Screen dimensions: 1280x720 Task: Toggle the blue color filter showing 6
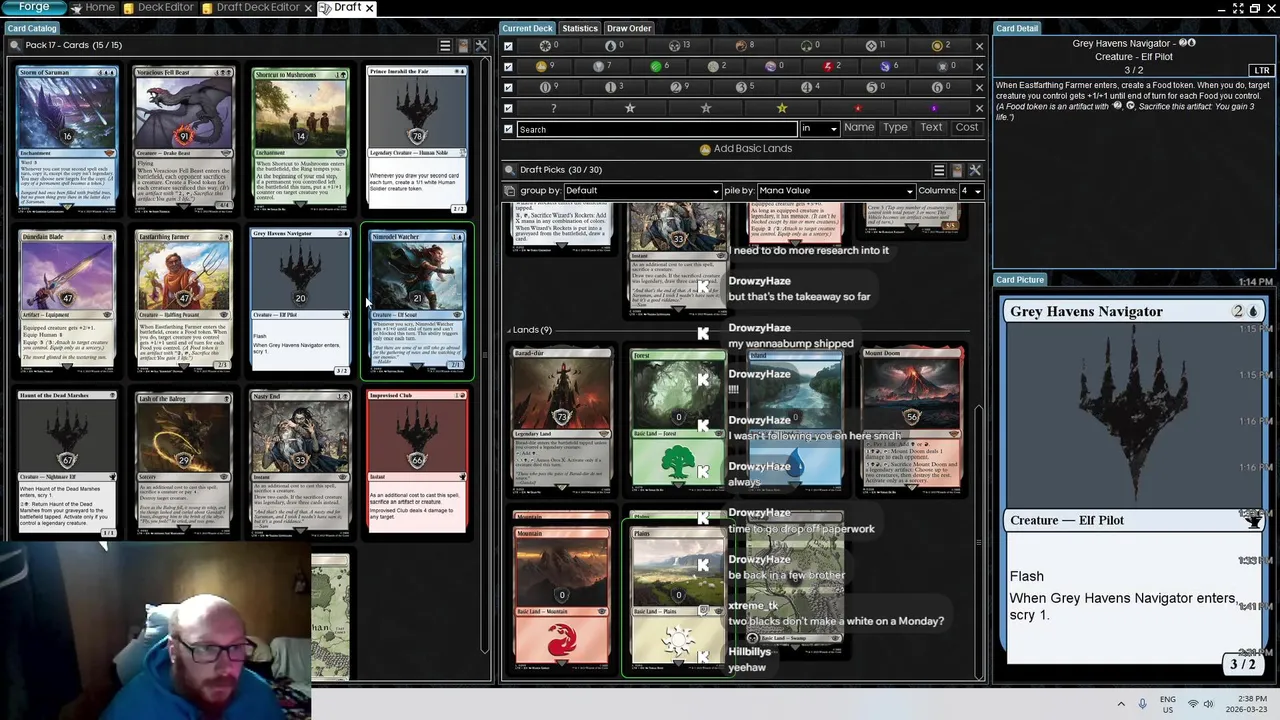(x=888, y=67)
